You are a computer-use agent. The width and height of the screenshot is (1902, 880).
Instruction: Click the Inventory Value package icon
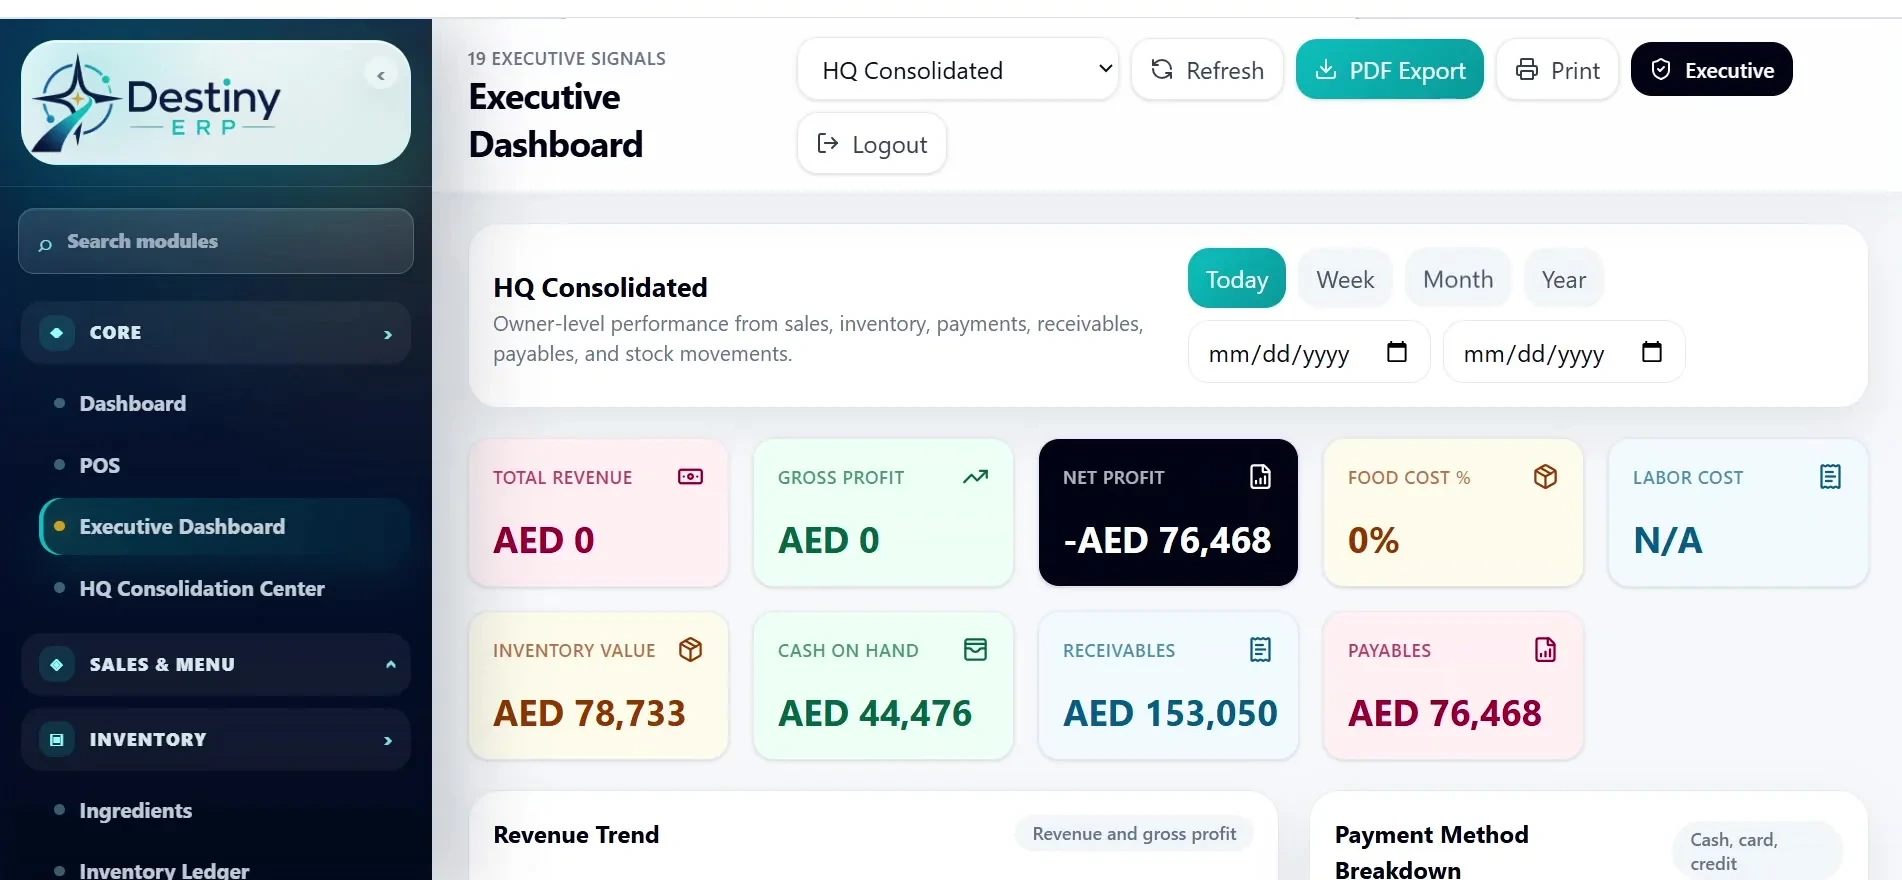690,650
